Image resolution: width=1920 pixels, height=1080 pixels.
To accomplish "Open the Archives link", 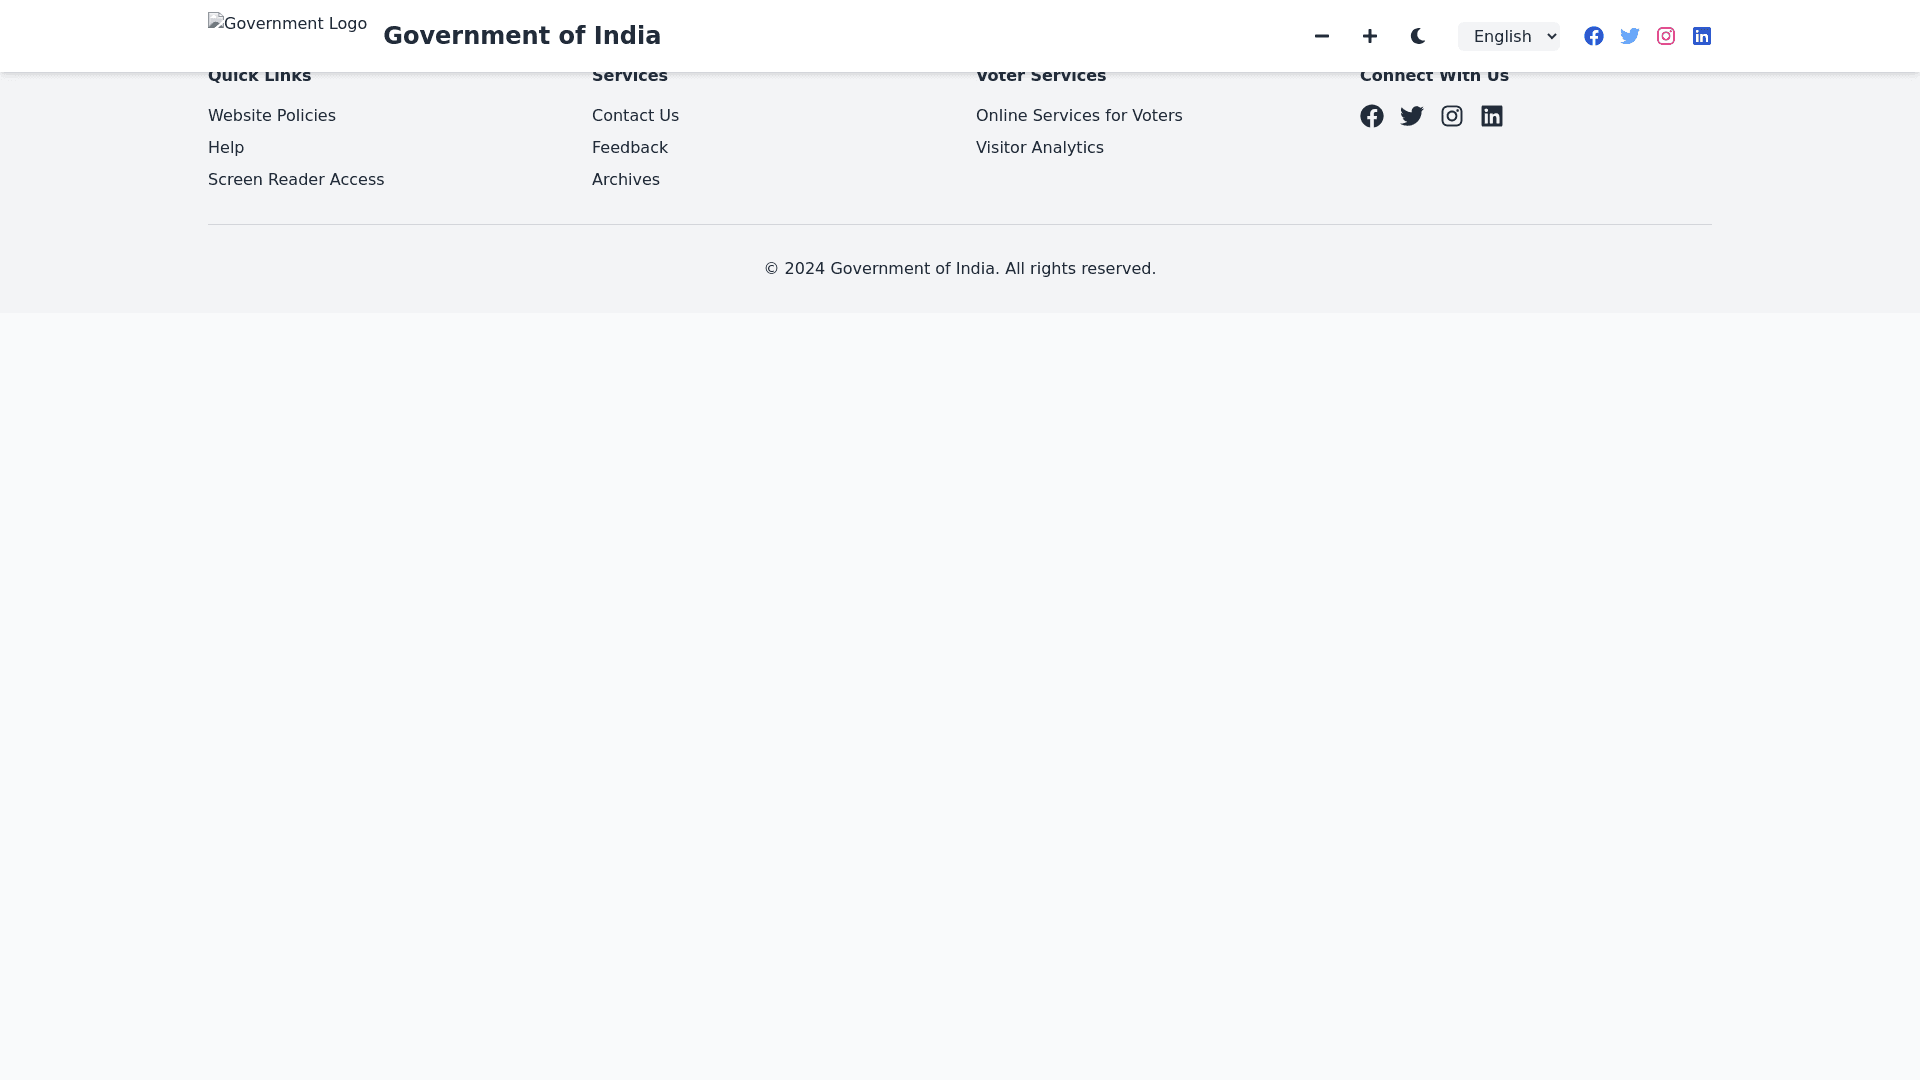I will coord(626,180).
